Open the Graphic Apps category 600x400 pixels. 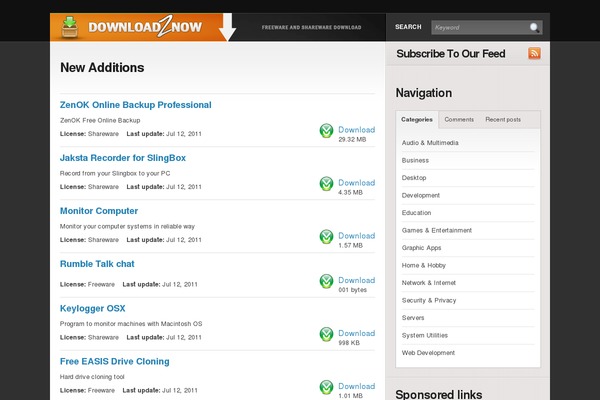tap(421, 248)
